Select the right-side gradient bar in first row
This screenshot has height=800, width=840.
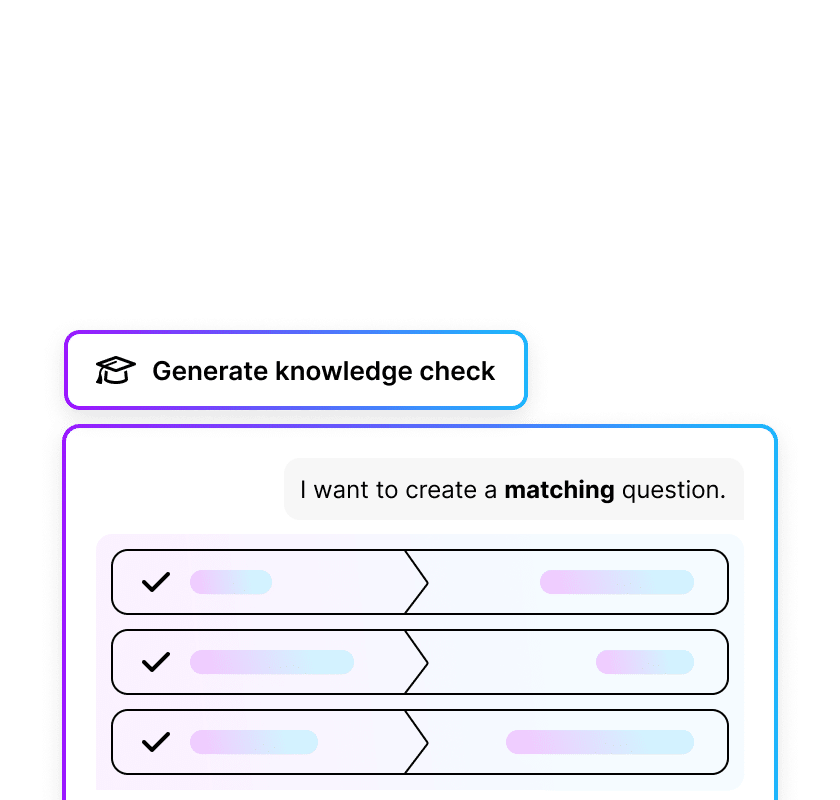tap(617, 582)
